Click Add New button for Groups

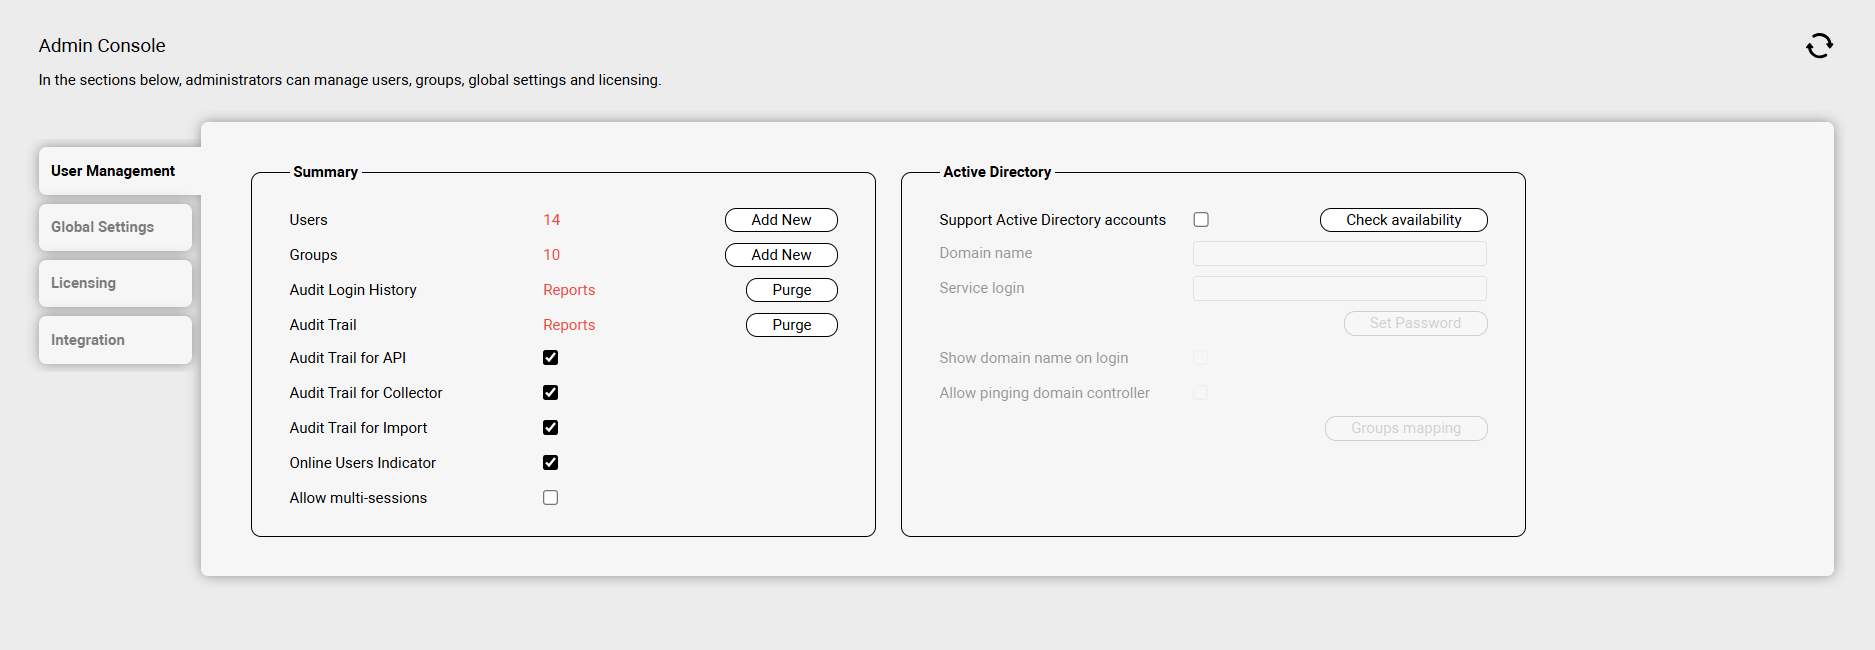click(x=781, y=255)
